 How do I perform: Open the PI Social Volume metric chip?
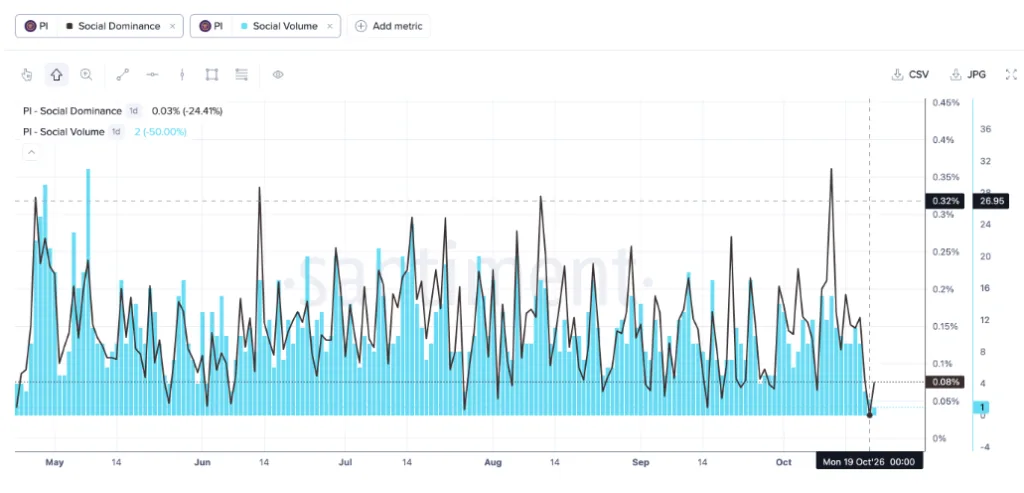click(x=265, y=26)
